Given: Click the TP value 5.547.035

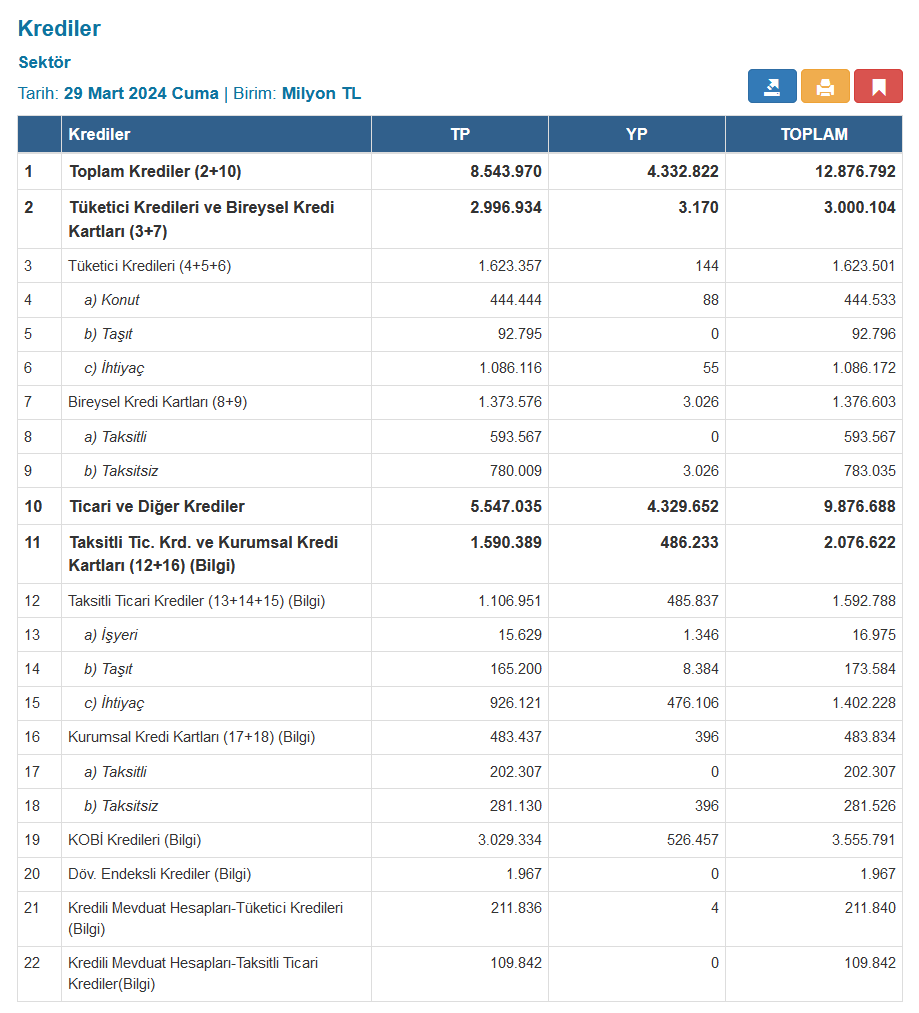Looking at the screenshot, I should (506, 506).
